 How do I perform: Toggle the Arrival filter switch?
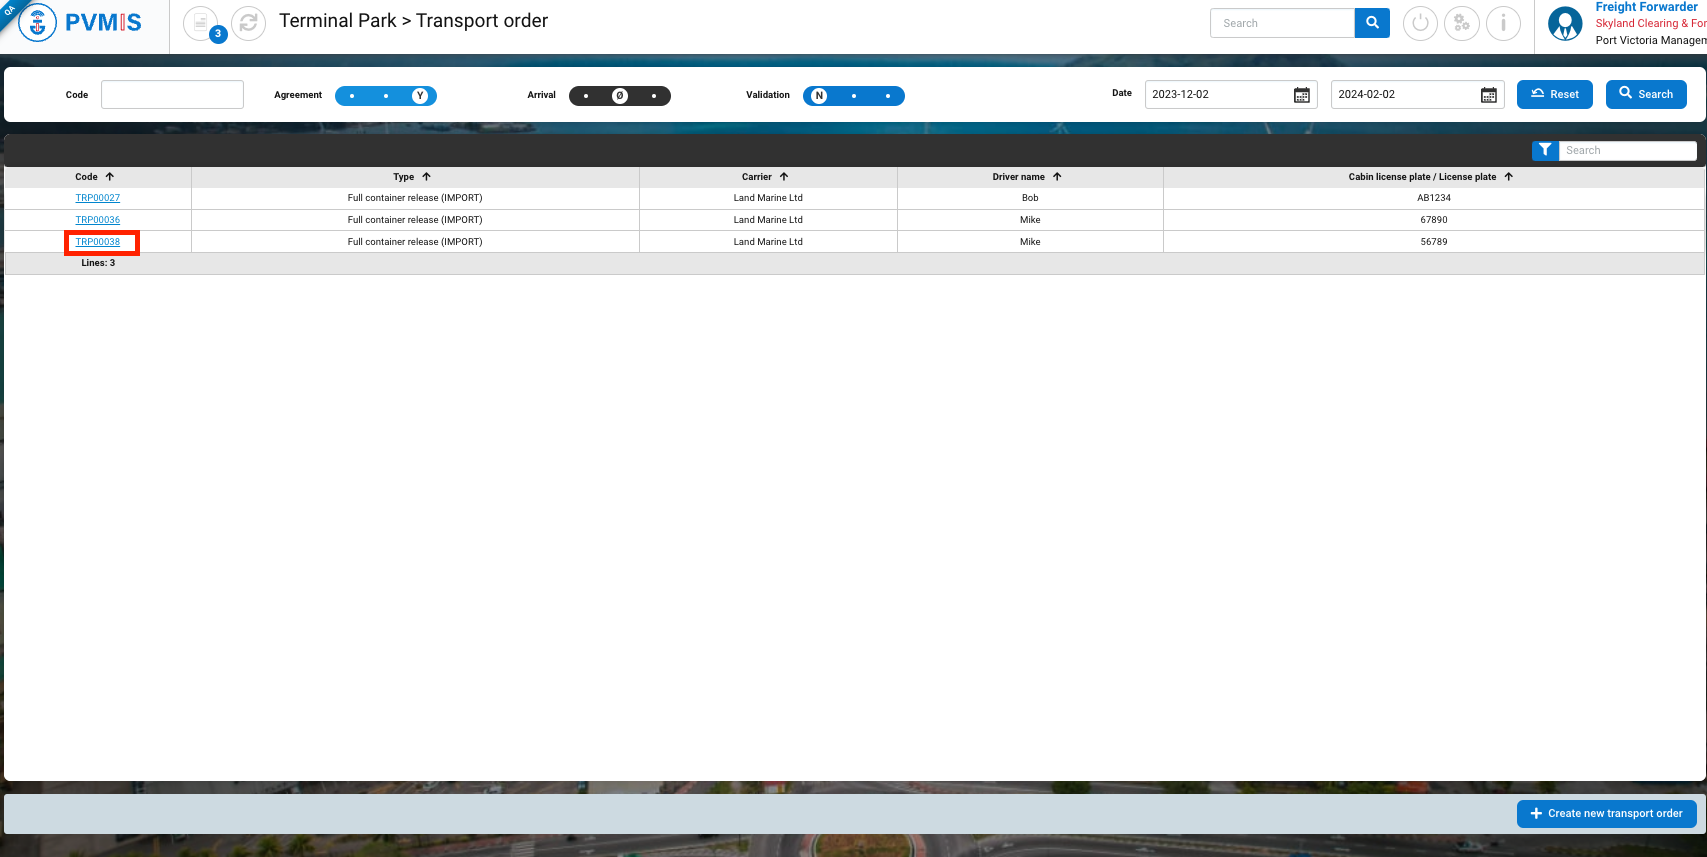click(620, 96)
